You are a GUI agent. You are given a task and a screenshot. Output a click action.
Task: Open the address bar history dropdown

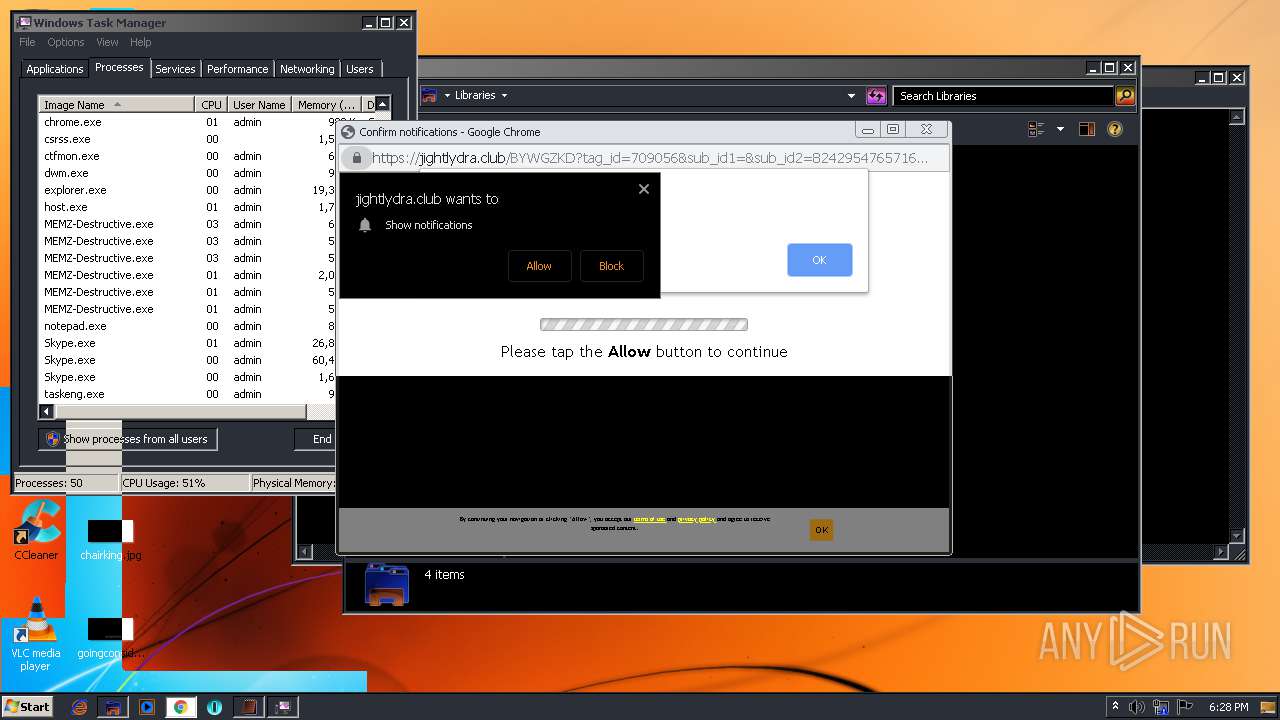tap(851, 96)
